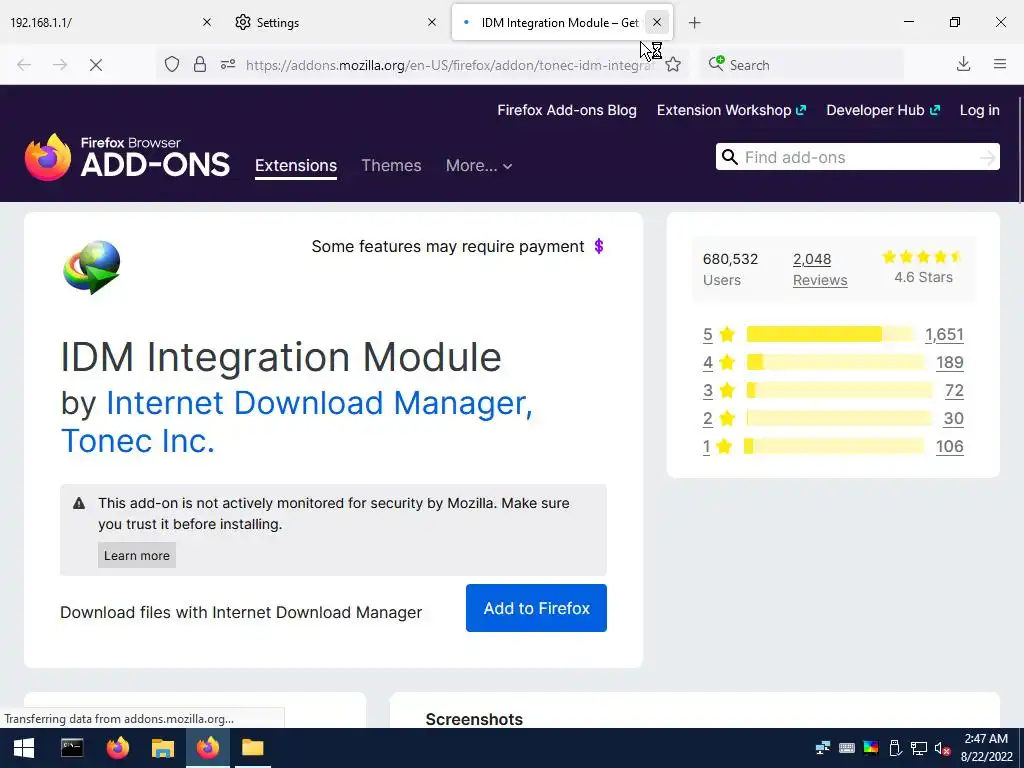The image size is (1024, 768).
Task: Click the browser address bar URL
Action: point(449,65)
